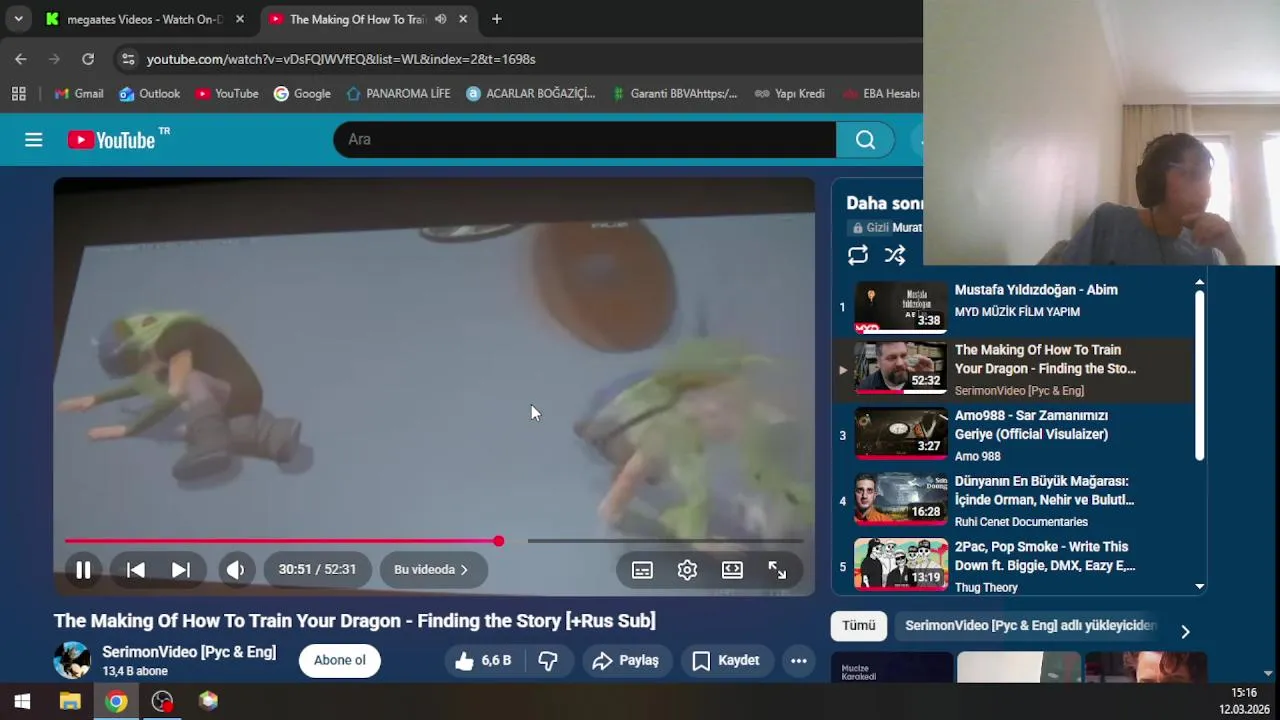
Task: Open the colorful cube app in taskbar
Action: tap(208, 701)
